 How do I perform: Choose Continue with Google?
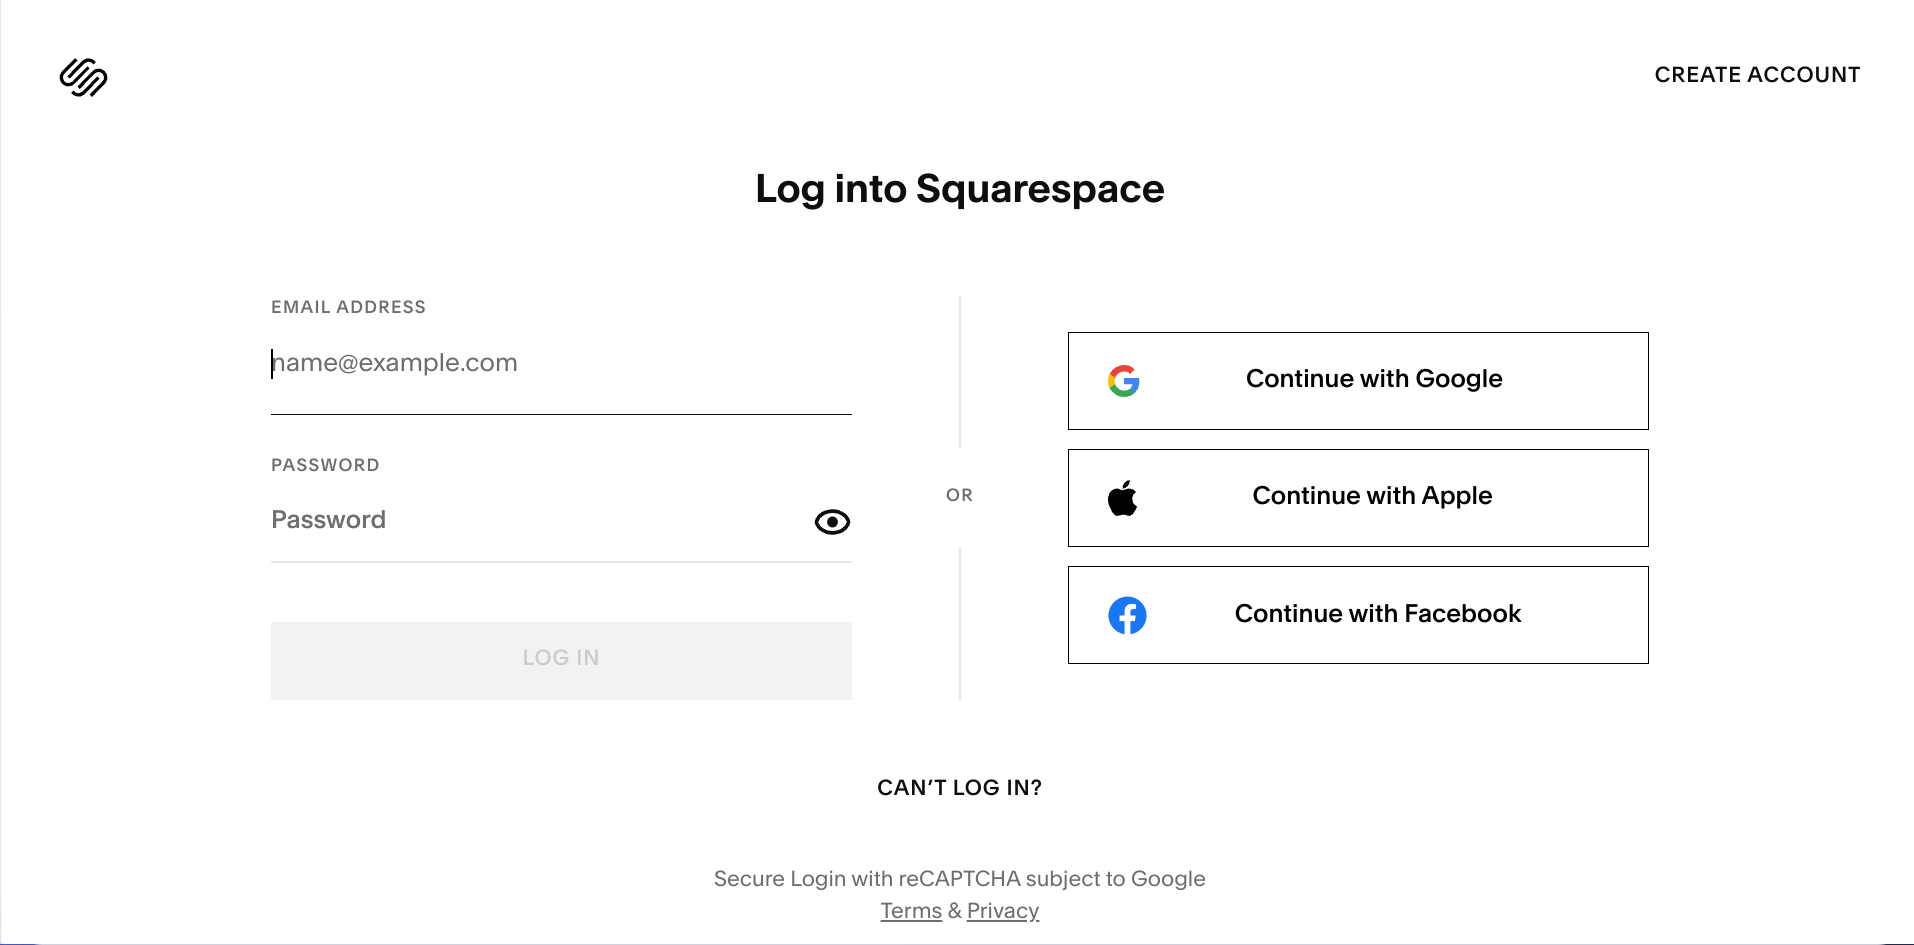point(1357,380)
